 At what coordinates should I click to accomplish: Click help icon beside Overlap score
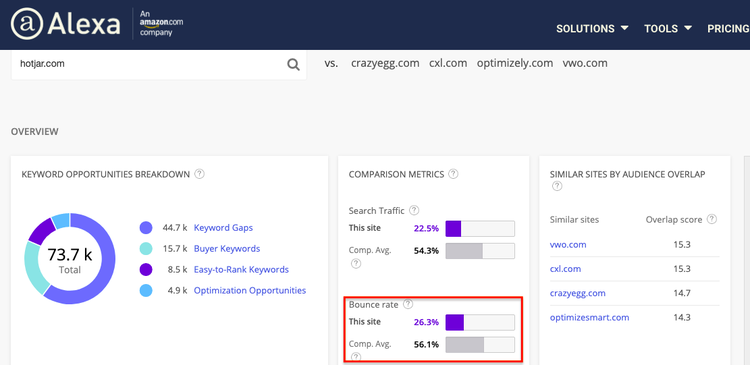(x=712, y=219)
